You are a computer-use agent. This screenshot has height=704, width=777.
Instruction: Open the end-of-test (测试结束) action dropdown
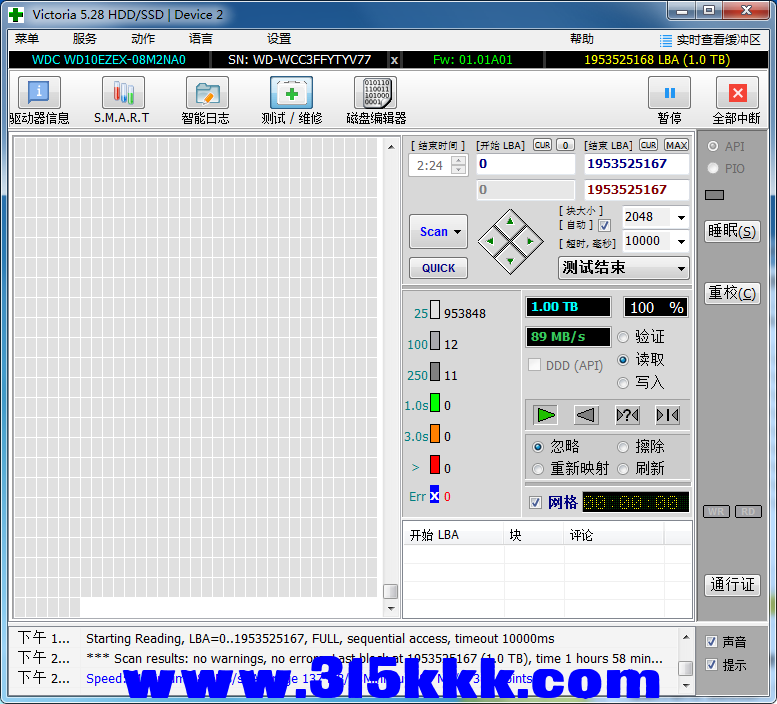click(x=624, y=268)
